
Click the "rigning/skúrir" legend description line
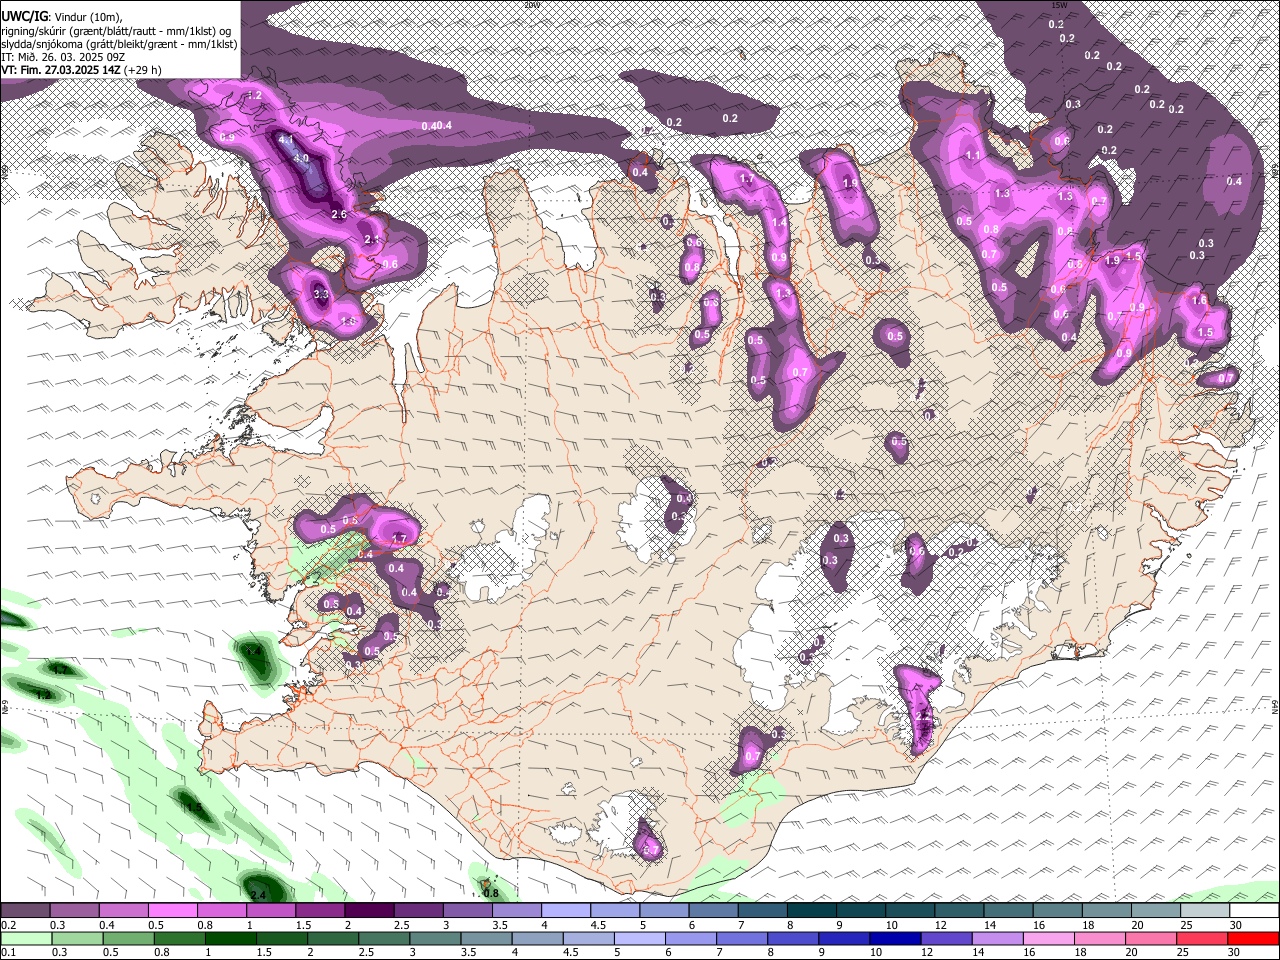tap(116, 30)
